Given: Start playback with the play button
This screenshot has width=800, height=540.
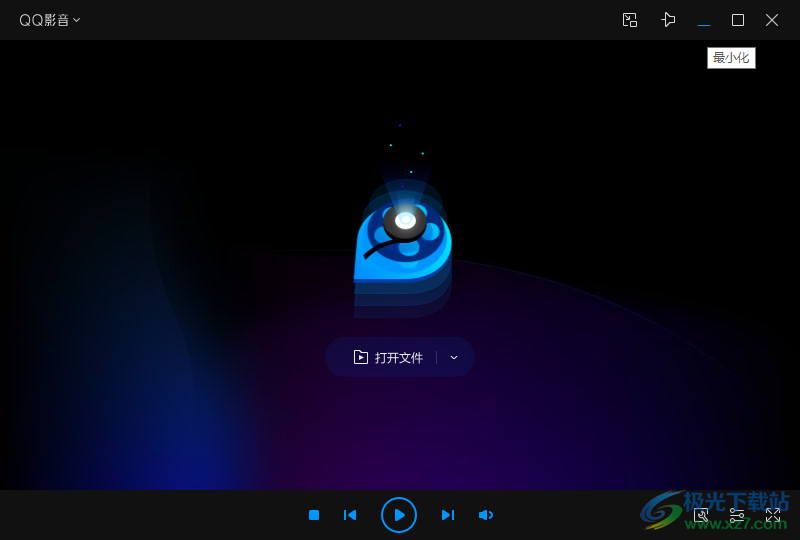Looking at the screenshot, I should 399,515.
